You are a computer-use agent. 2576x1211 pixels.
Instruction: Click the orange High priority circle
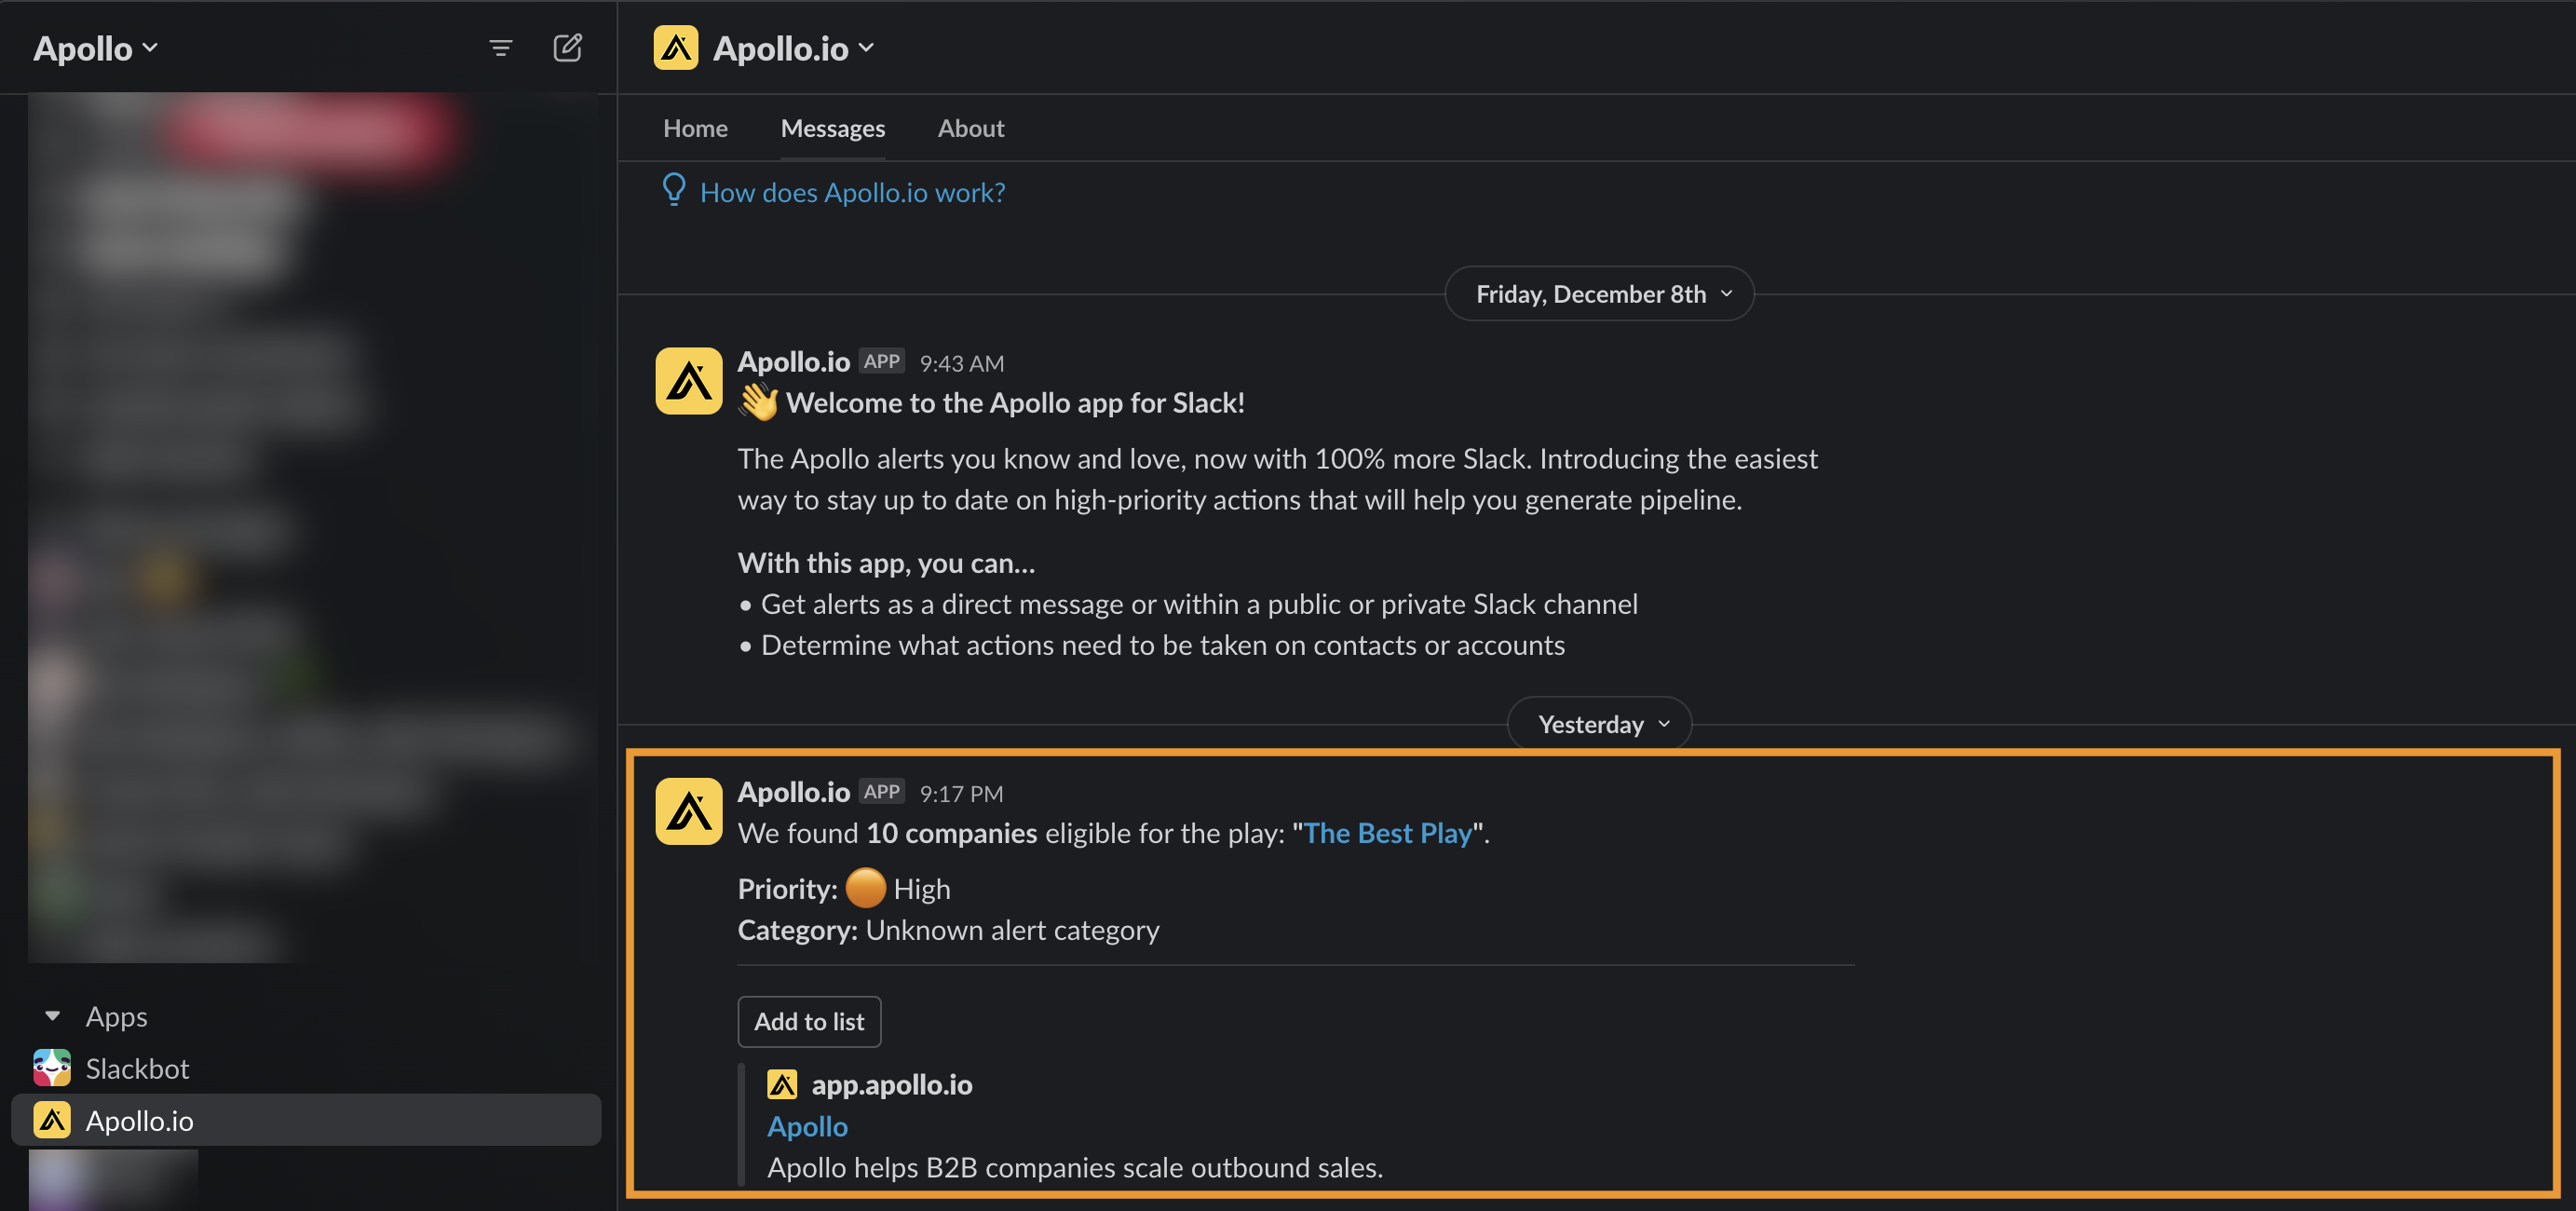point(866,888)
